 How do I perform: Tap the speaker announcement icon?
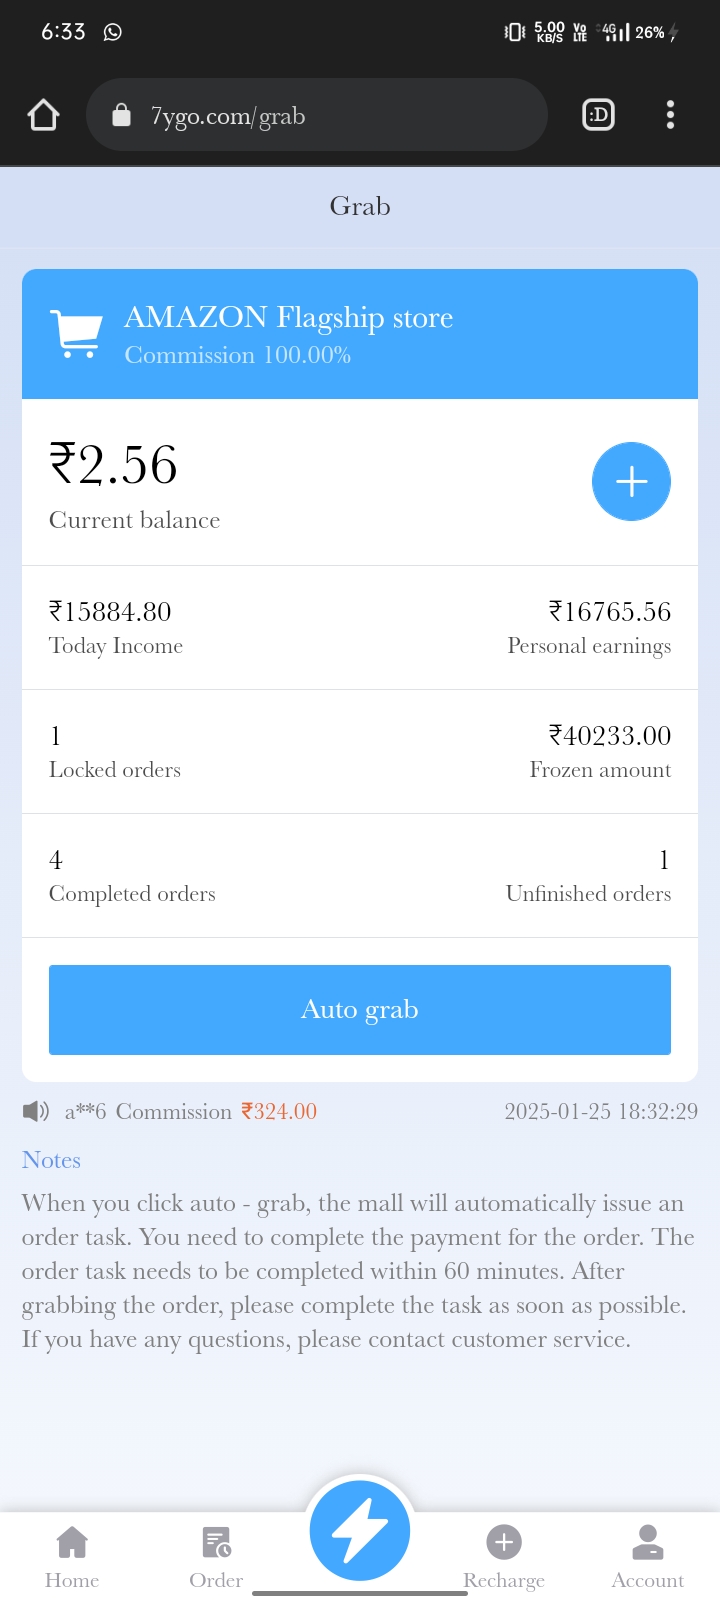pyautogui.click(x=36, y=1111)
